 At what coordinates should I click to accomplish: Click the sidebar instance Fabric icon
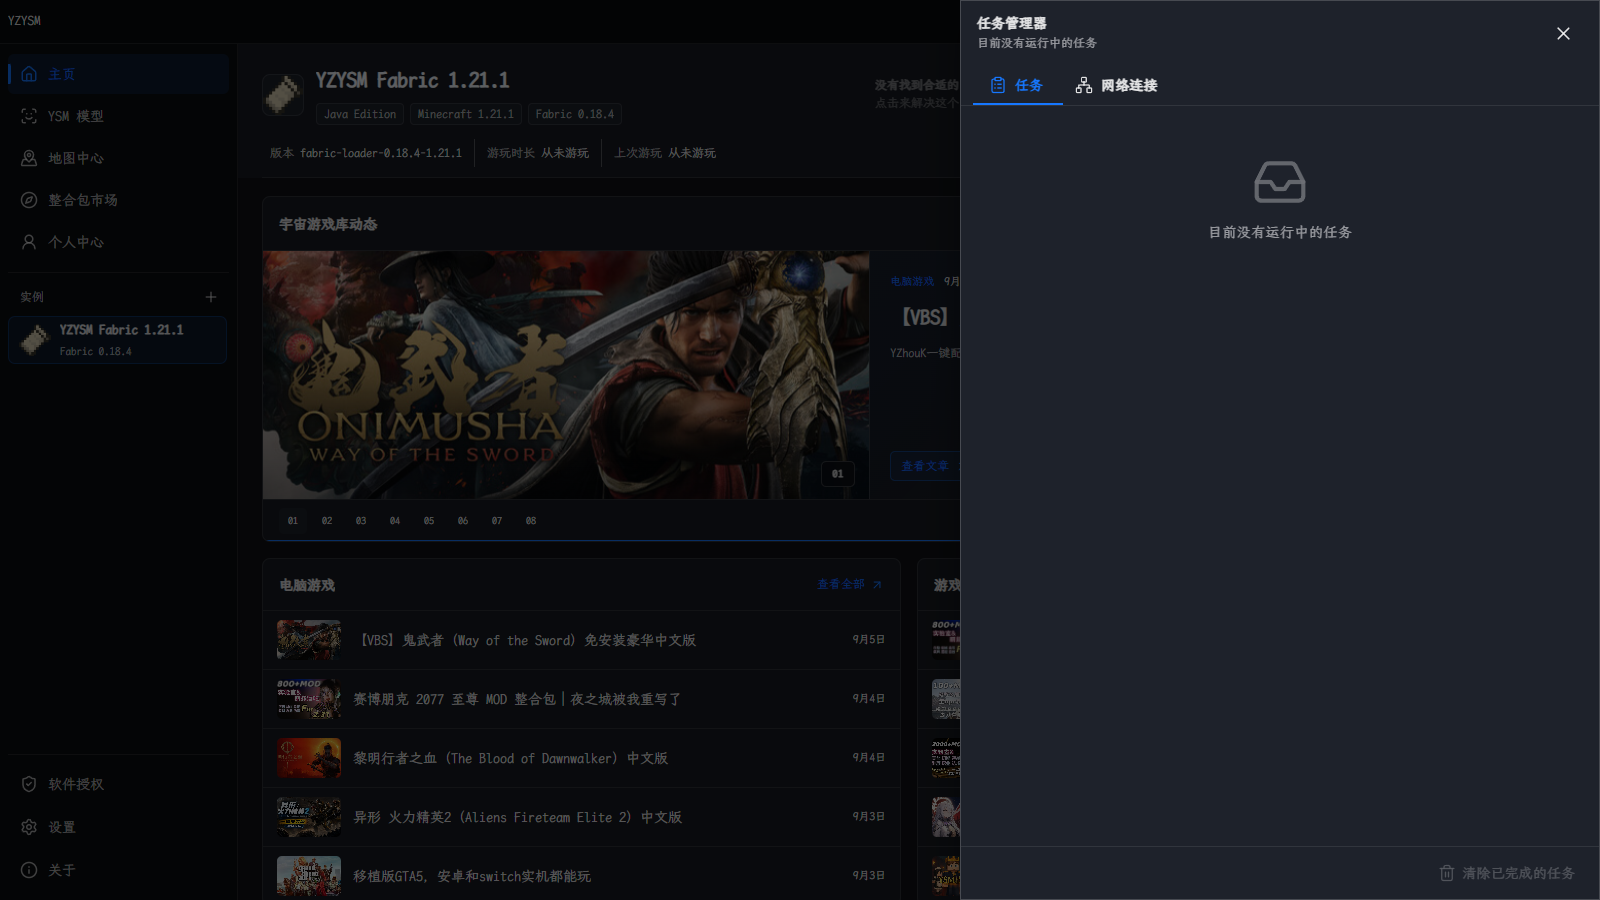(x=35, y=340)
